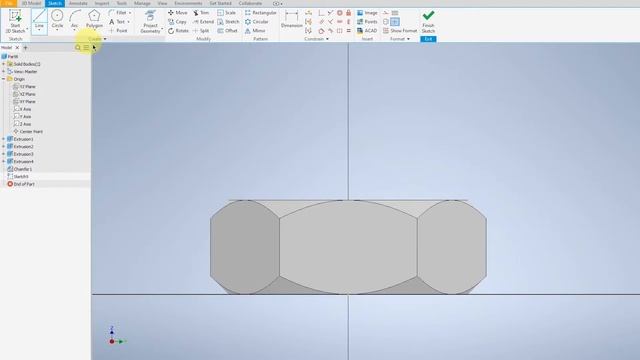Use the Split tool

point(201,31)
